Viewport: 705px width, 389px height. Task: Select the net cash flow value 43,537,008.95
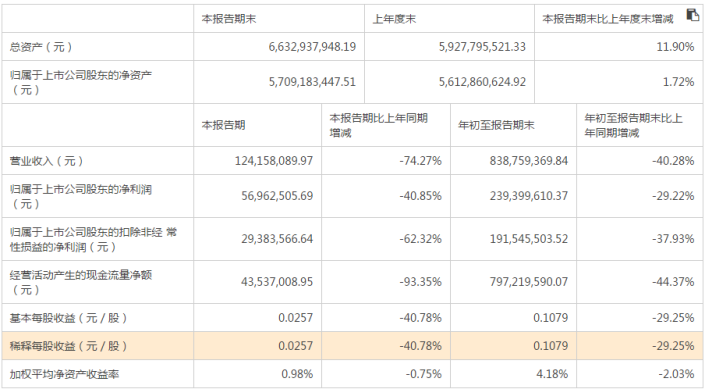[x=277, y=282]
